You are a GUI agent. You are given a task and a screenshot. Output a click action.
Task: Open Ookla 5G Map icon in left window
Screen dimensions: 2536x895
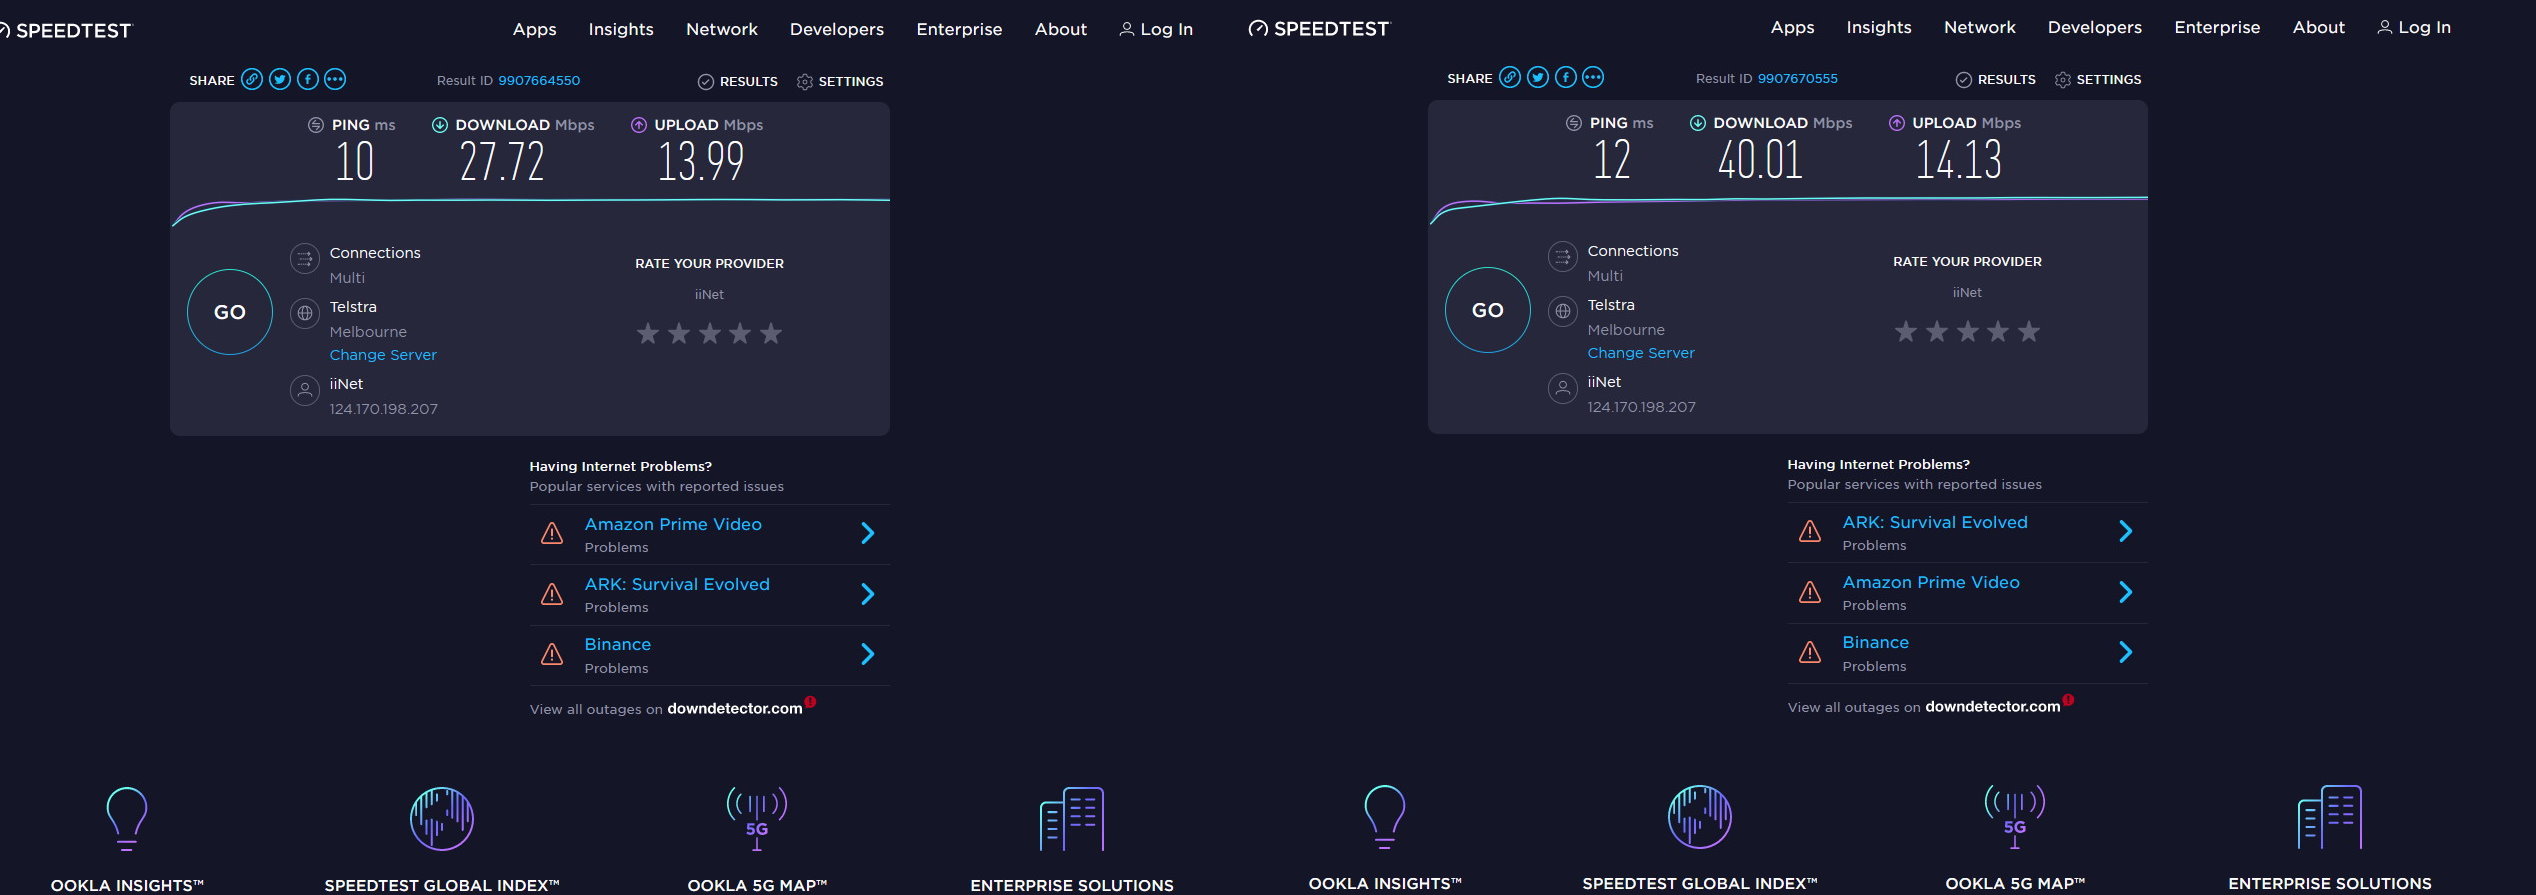click(757, 818)
